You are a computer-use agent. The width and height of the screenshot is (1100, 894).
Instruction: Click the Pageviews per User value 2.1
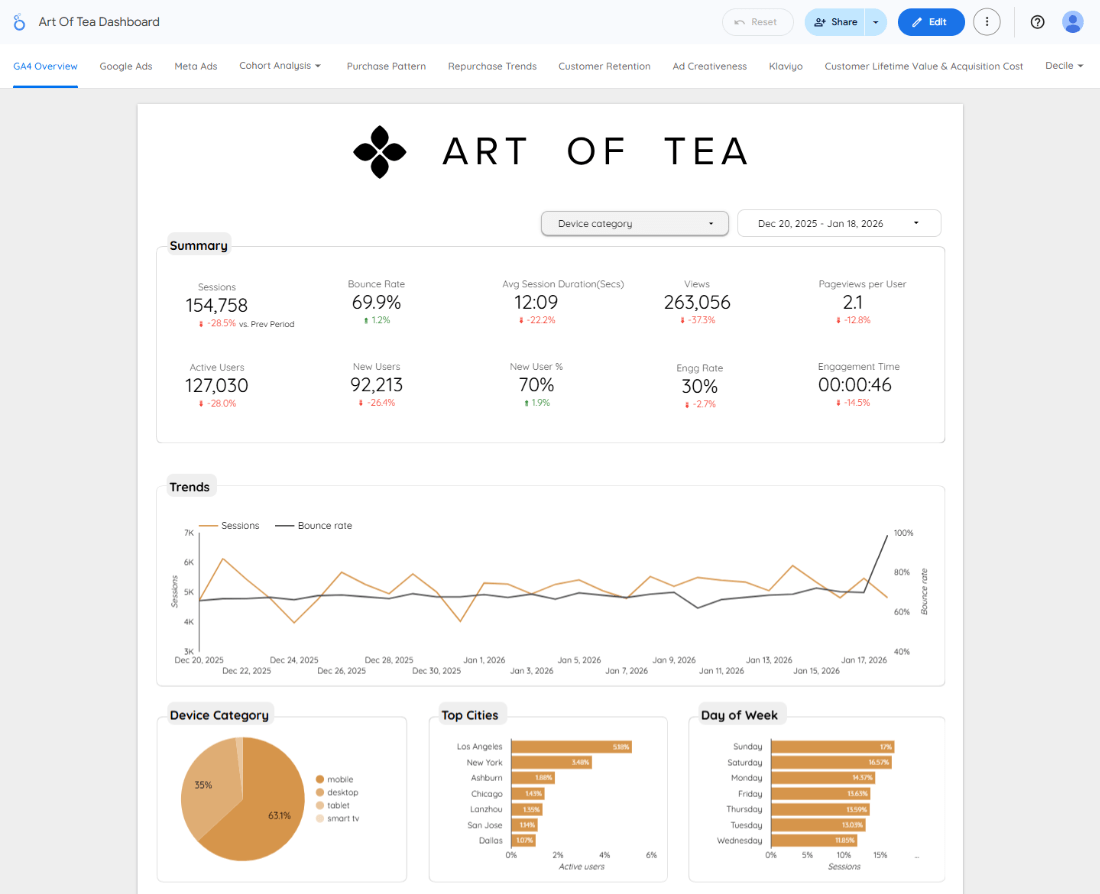[x=853, y=302]
